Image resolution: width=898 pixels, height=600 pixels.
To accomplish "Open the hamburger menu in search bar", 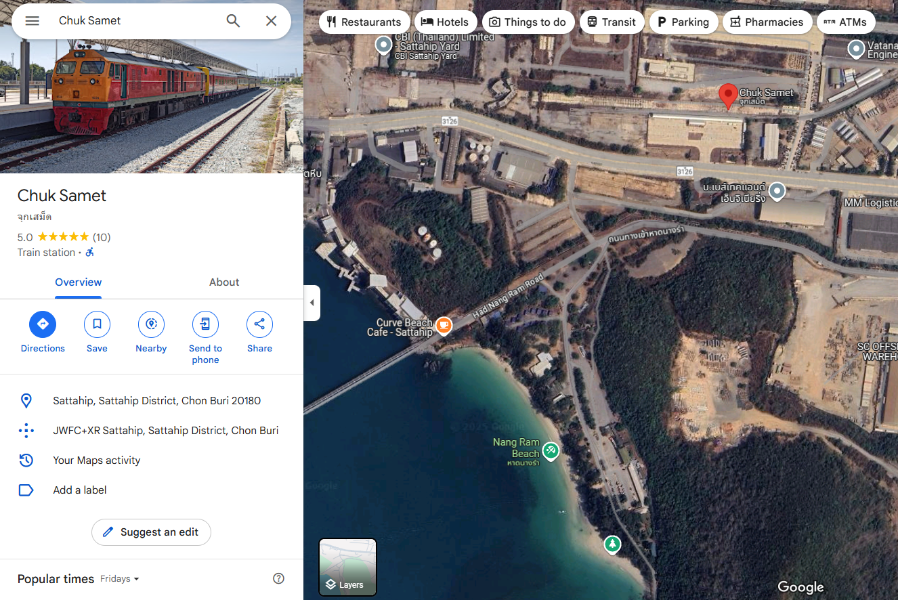I will pyautogui.click(x=32, y=21).
